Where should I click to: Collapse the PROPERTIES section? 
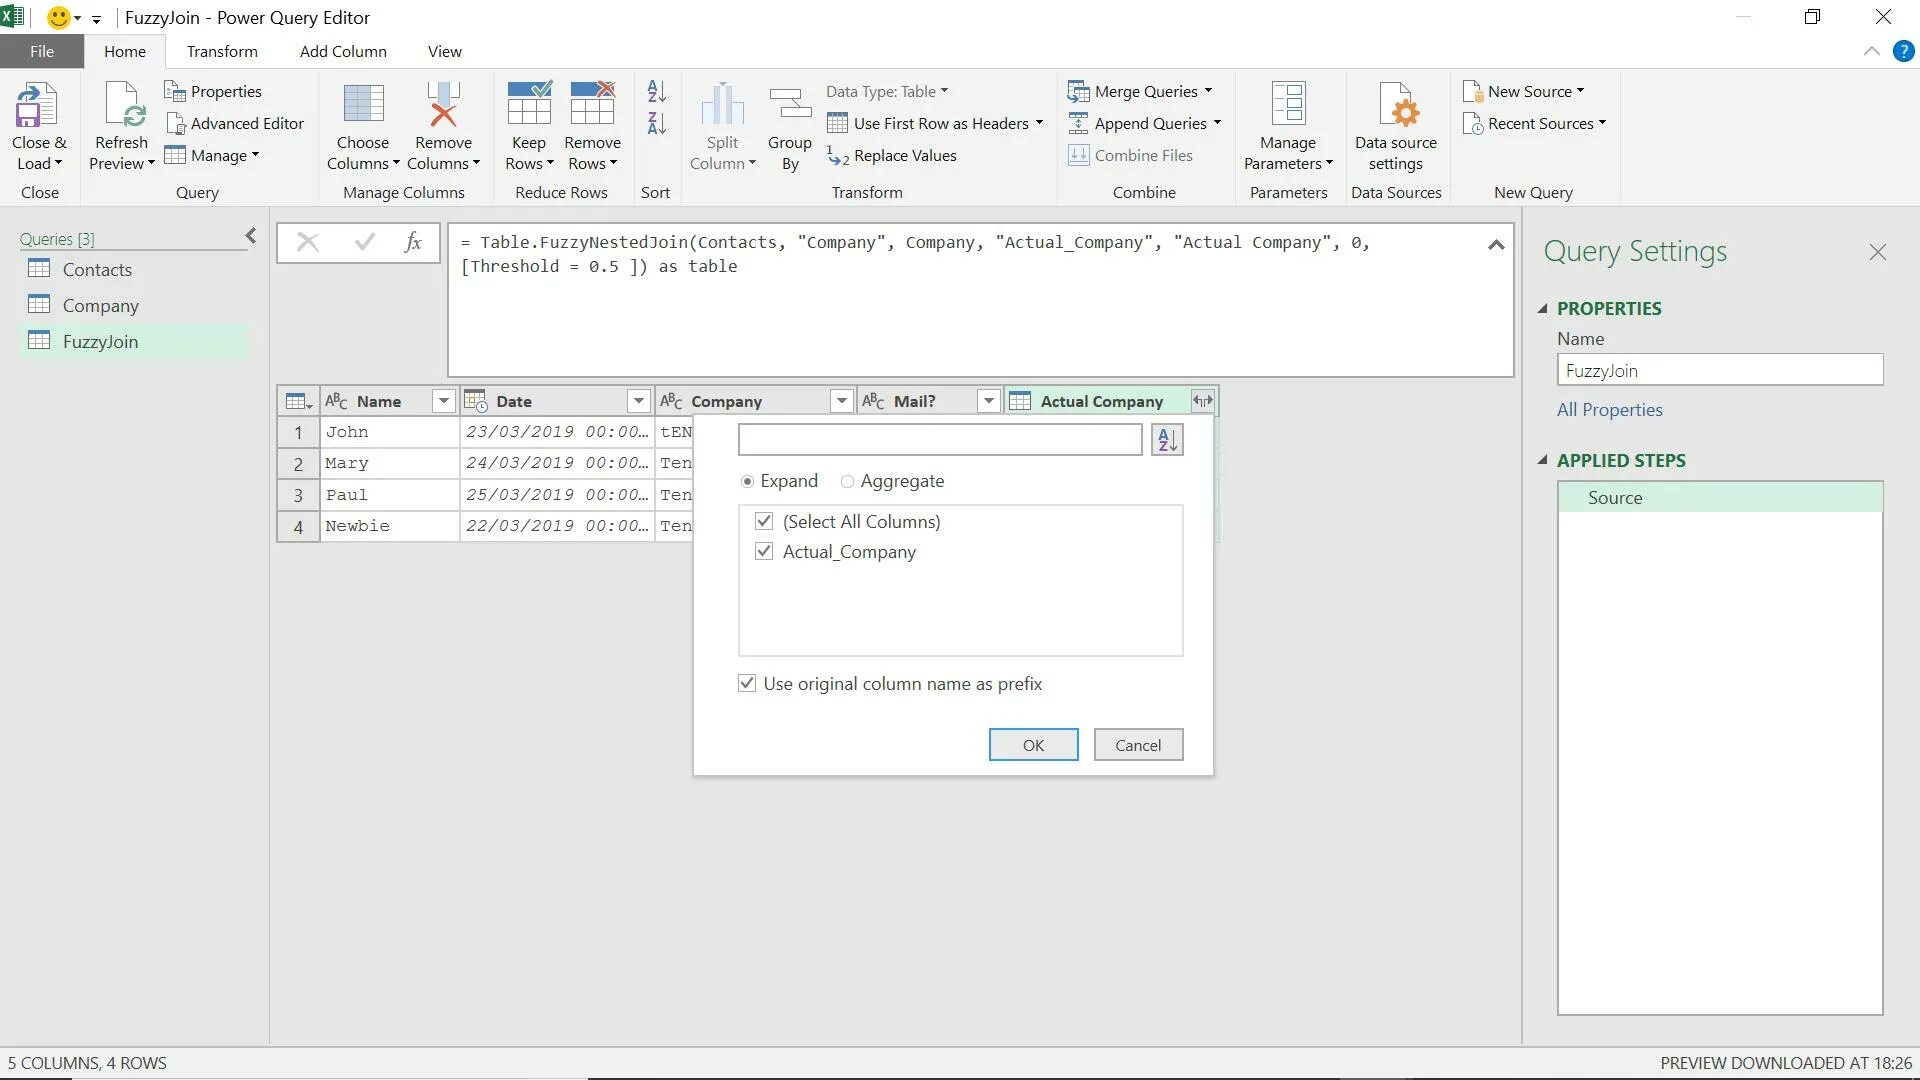[x=1543, y=308]
